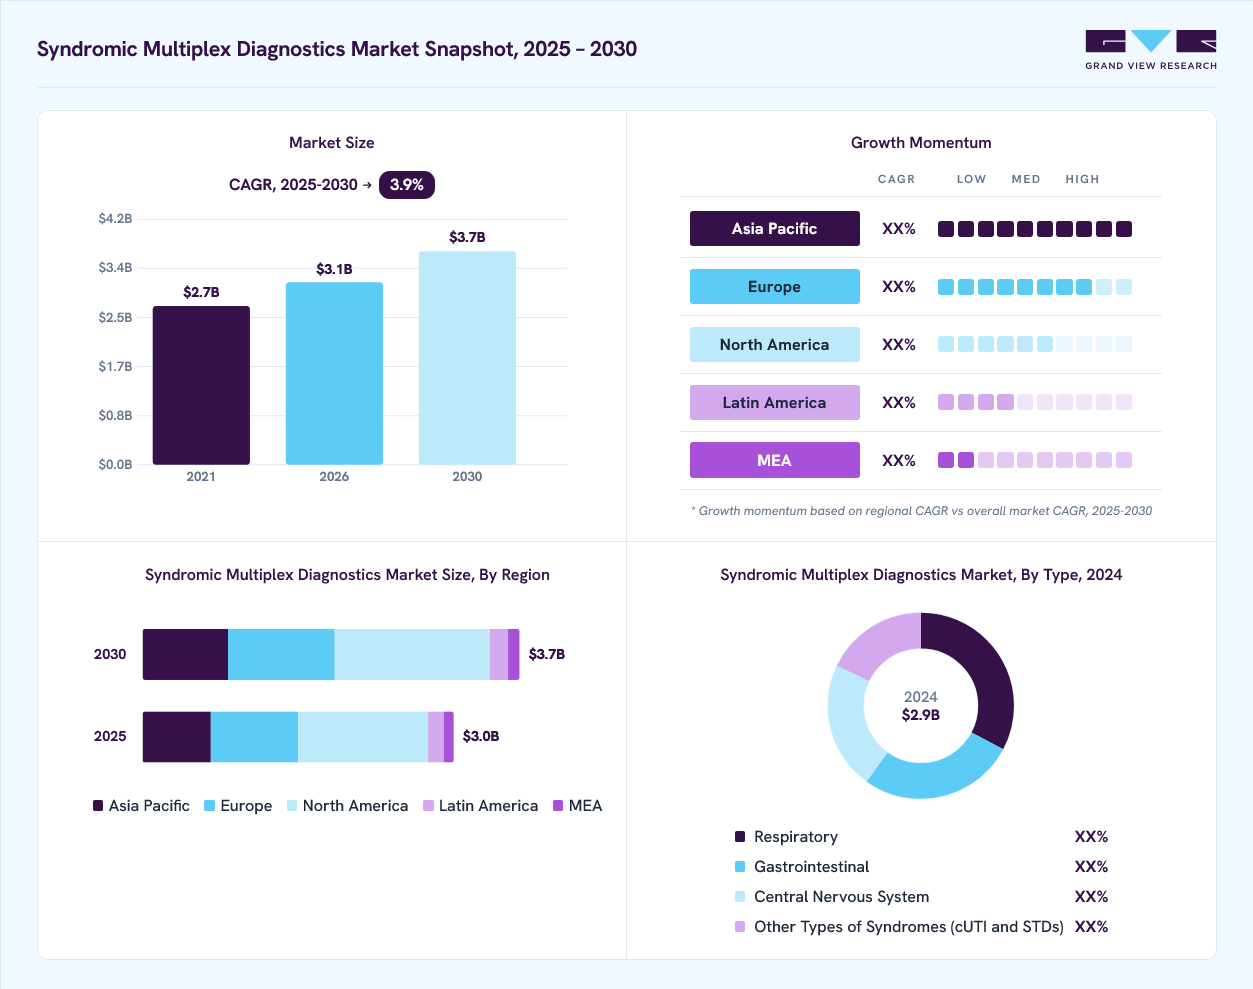1253x989 pixels.
Task: Click the $3.7B label above 2030 bar
Action: pyautogui.click(x=467, y=237)
